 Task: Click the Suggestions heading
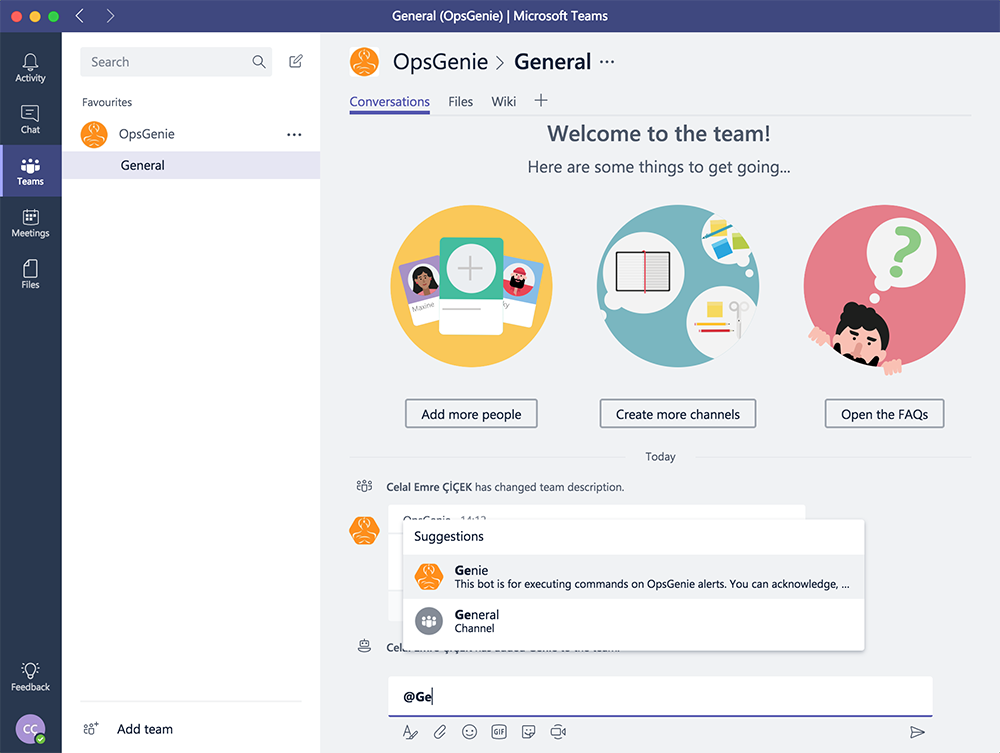449,536
